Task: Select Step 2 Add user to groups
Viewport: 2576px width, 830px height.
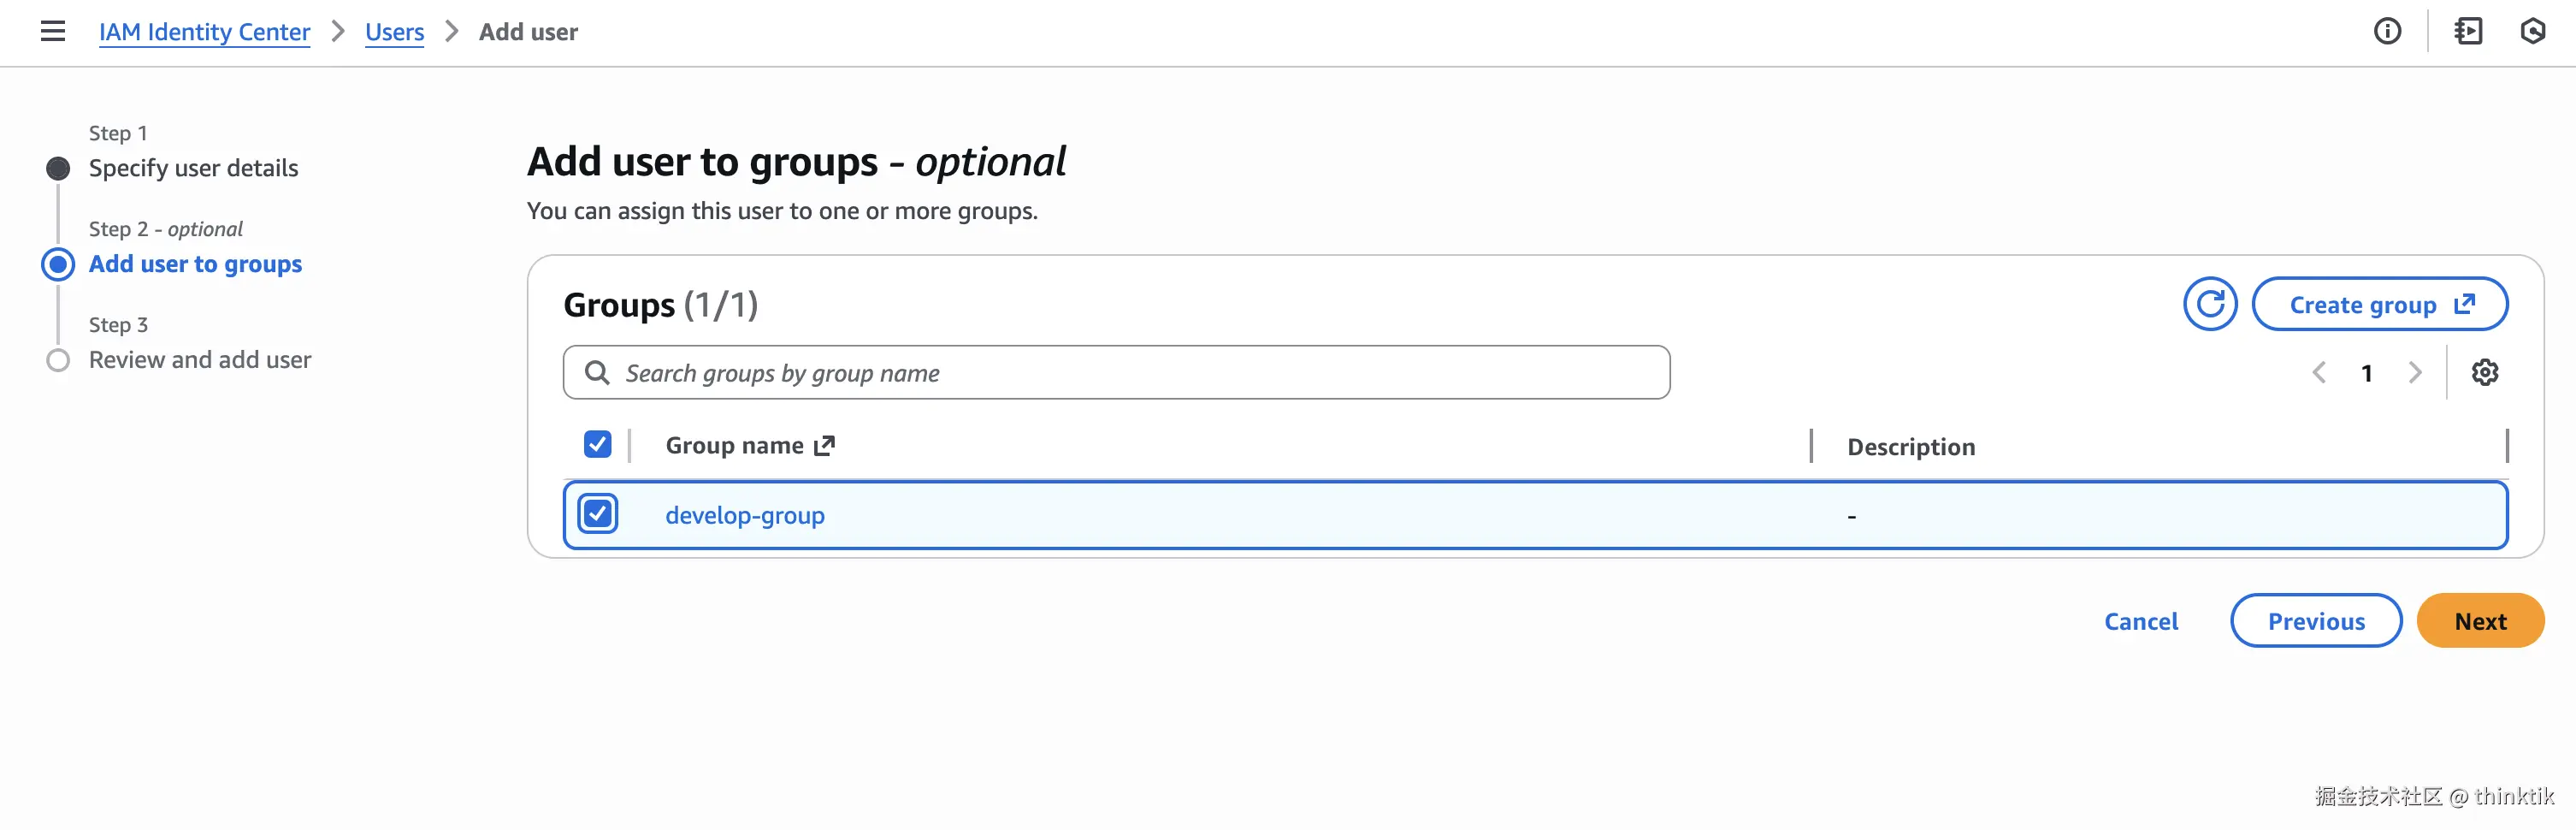Action: coord(195,264)
